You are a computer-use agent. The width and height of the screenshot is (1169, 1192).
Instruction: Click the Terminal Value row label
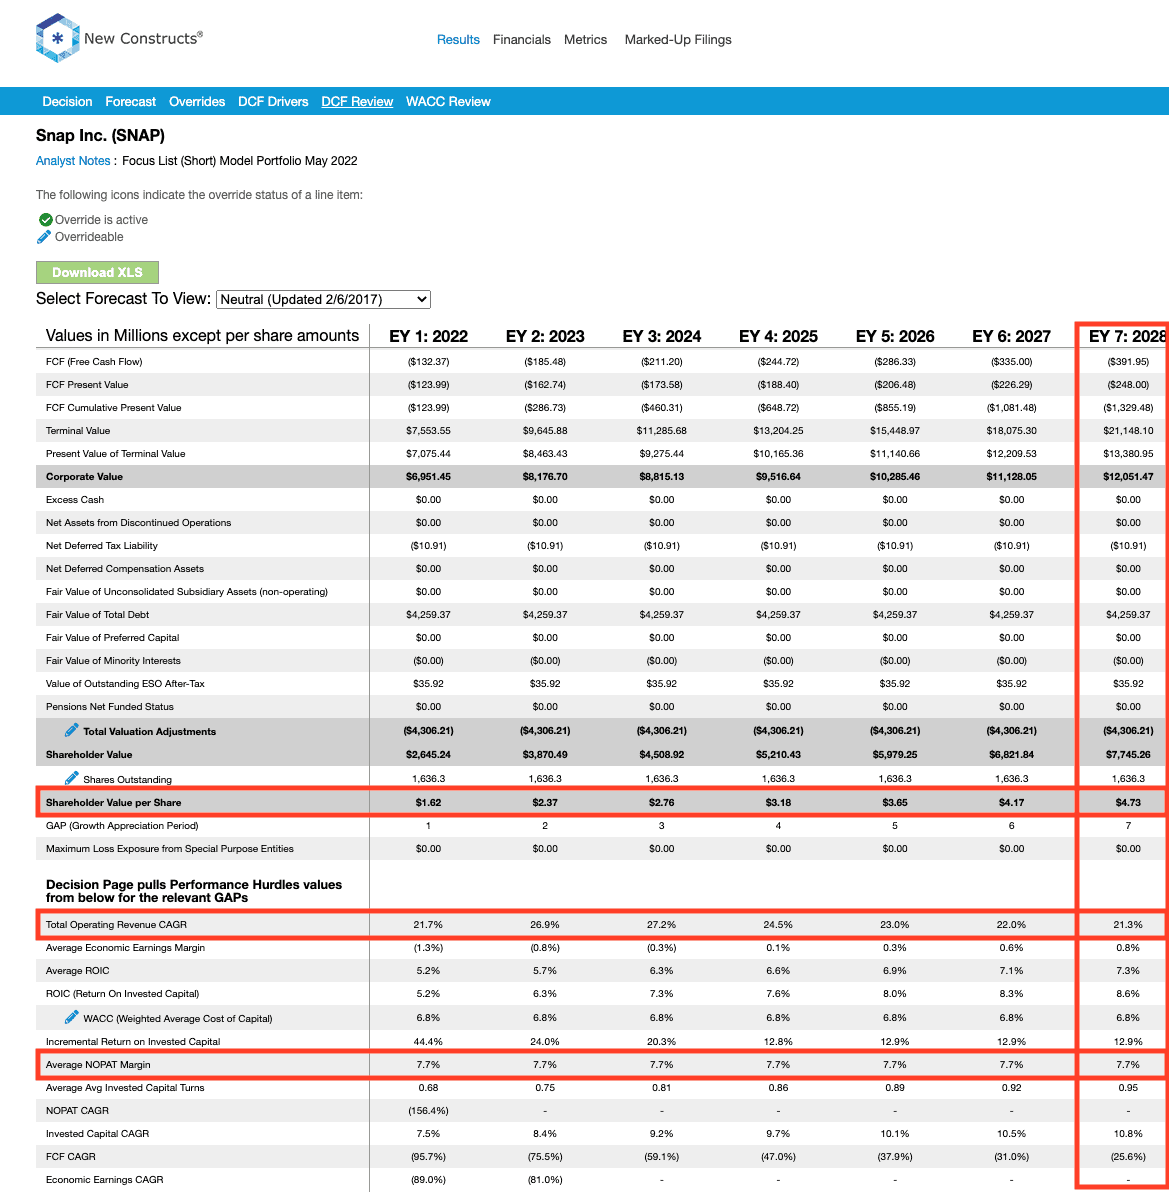(x=78, y=430)
